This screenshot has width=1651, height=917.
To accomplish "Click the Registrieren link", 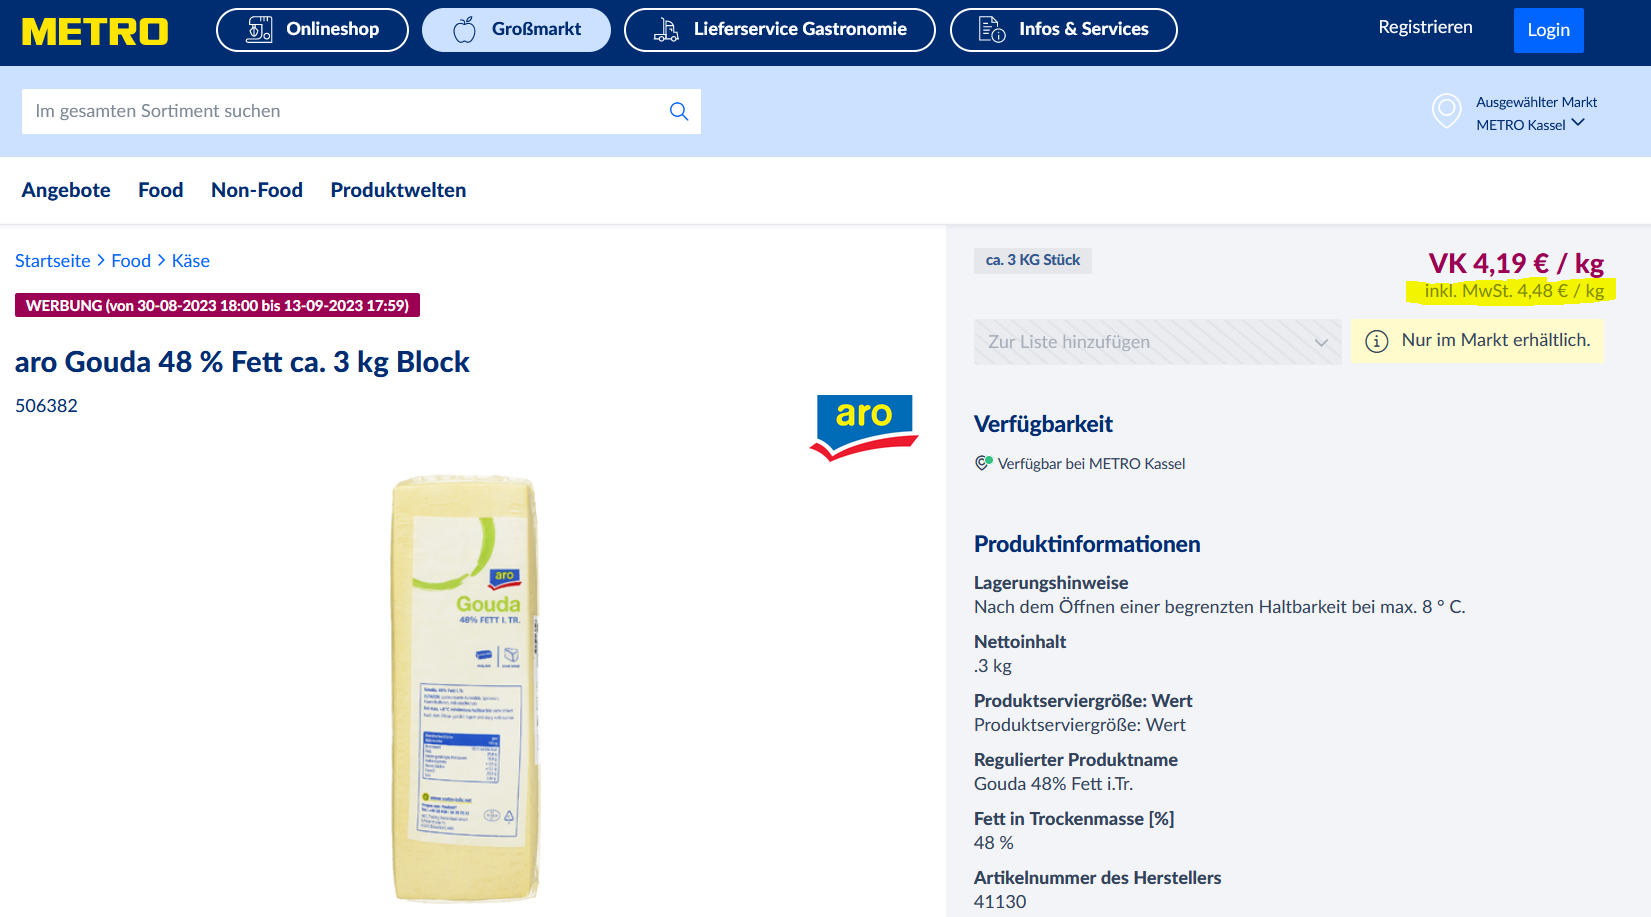I will click(1425, 27).
